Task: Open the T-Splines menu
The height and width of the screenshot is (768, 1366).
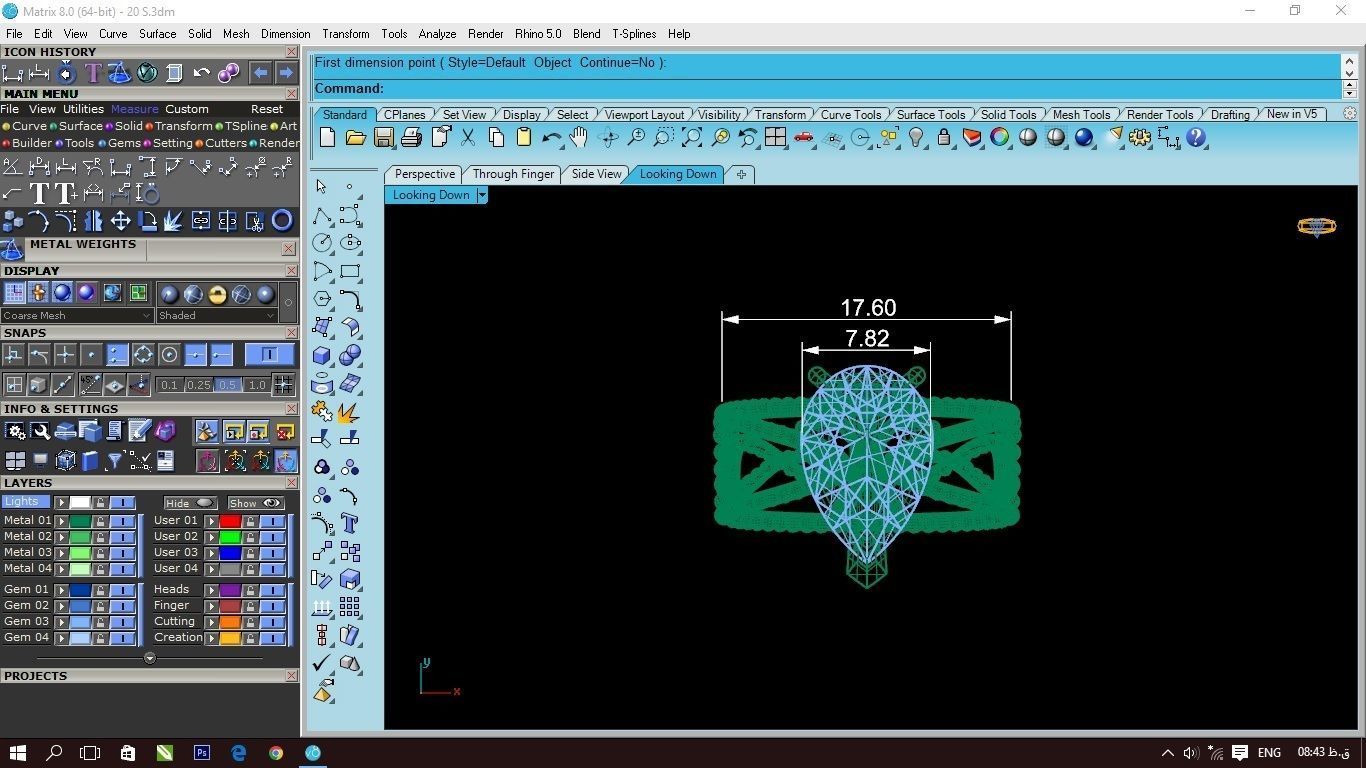Action: coord(634,34)
